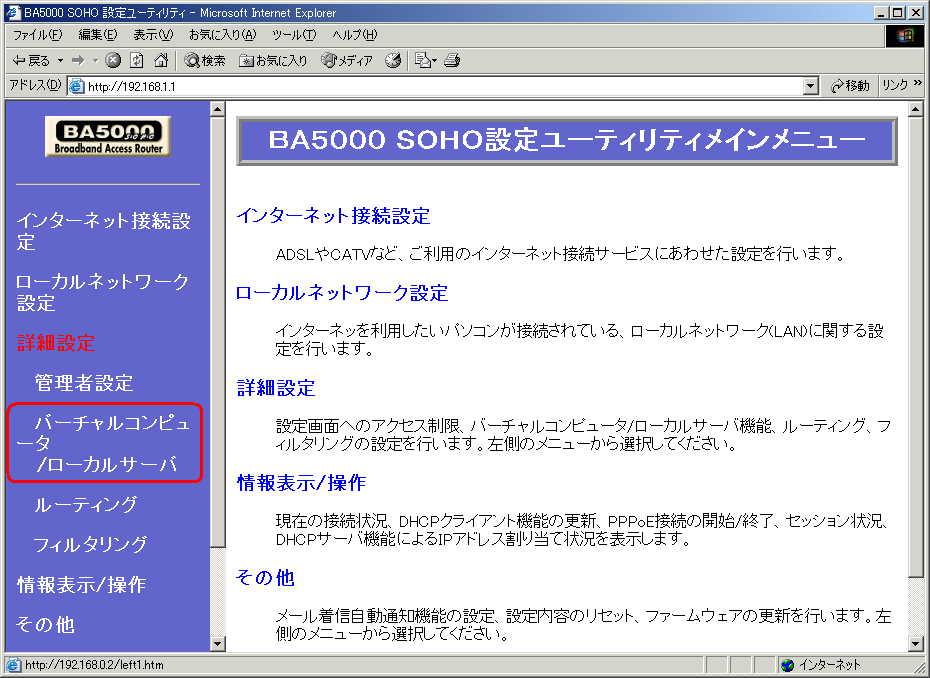
Task: Open ルーティング in the sidebar
Action: click(85, 504)
